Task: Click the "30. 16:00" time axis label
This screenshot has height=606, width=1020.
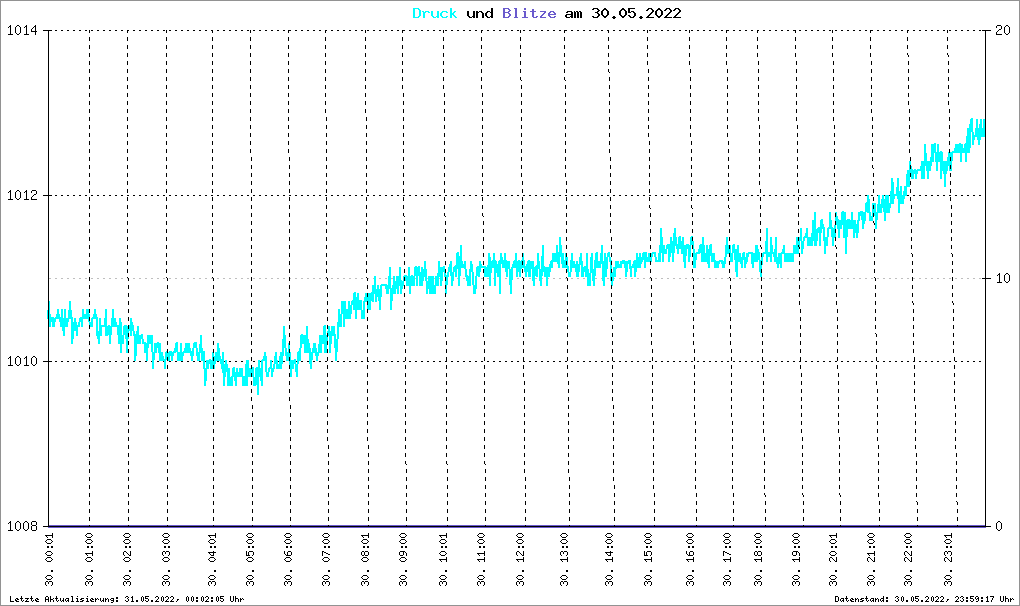Action: pos(691,560)
